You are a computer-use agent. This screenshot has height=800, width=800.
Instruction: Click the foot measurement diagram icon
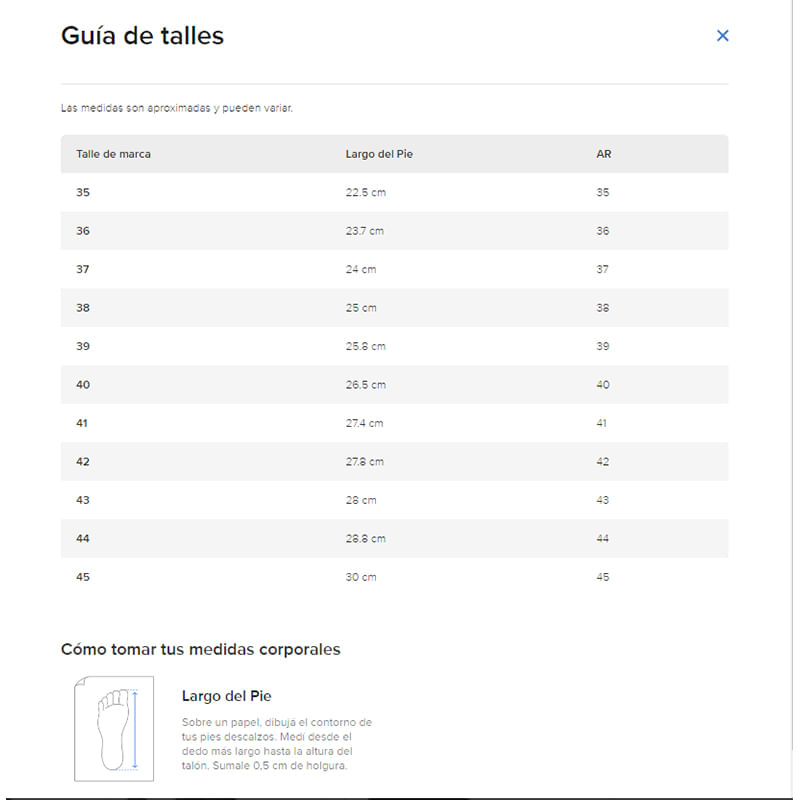coord(114,729)
